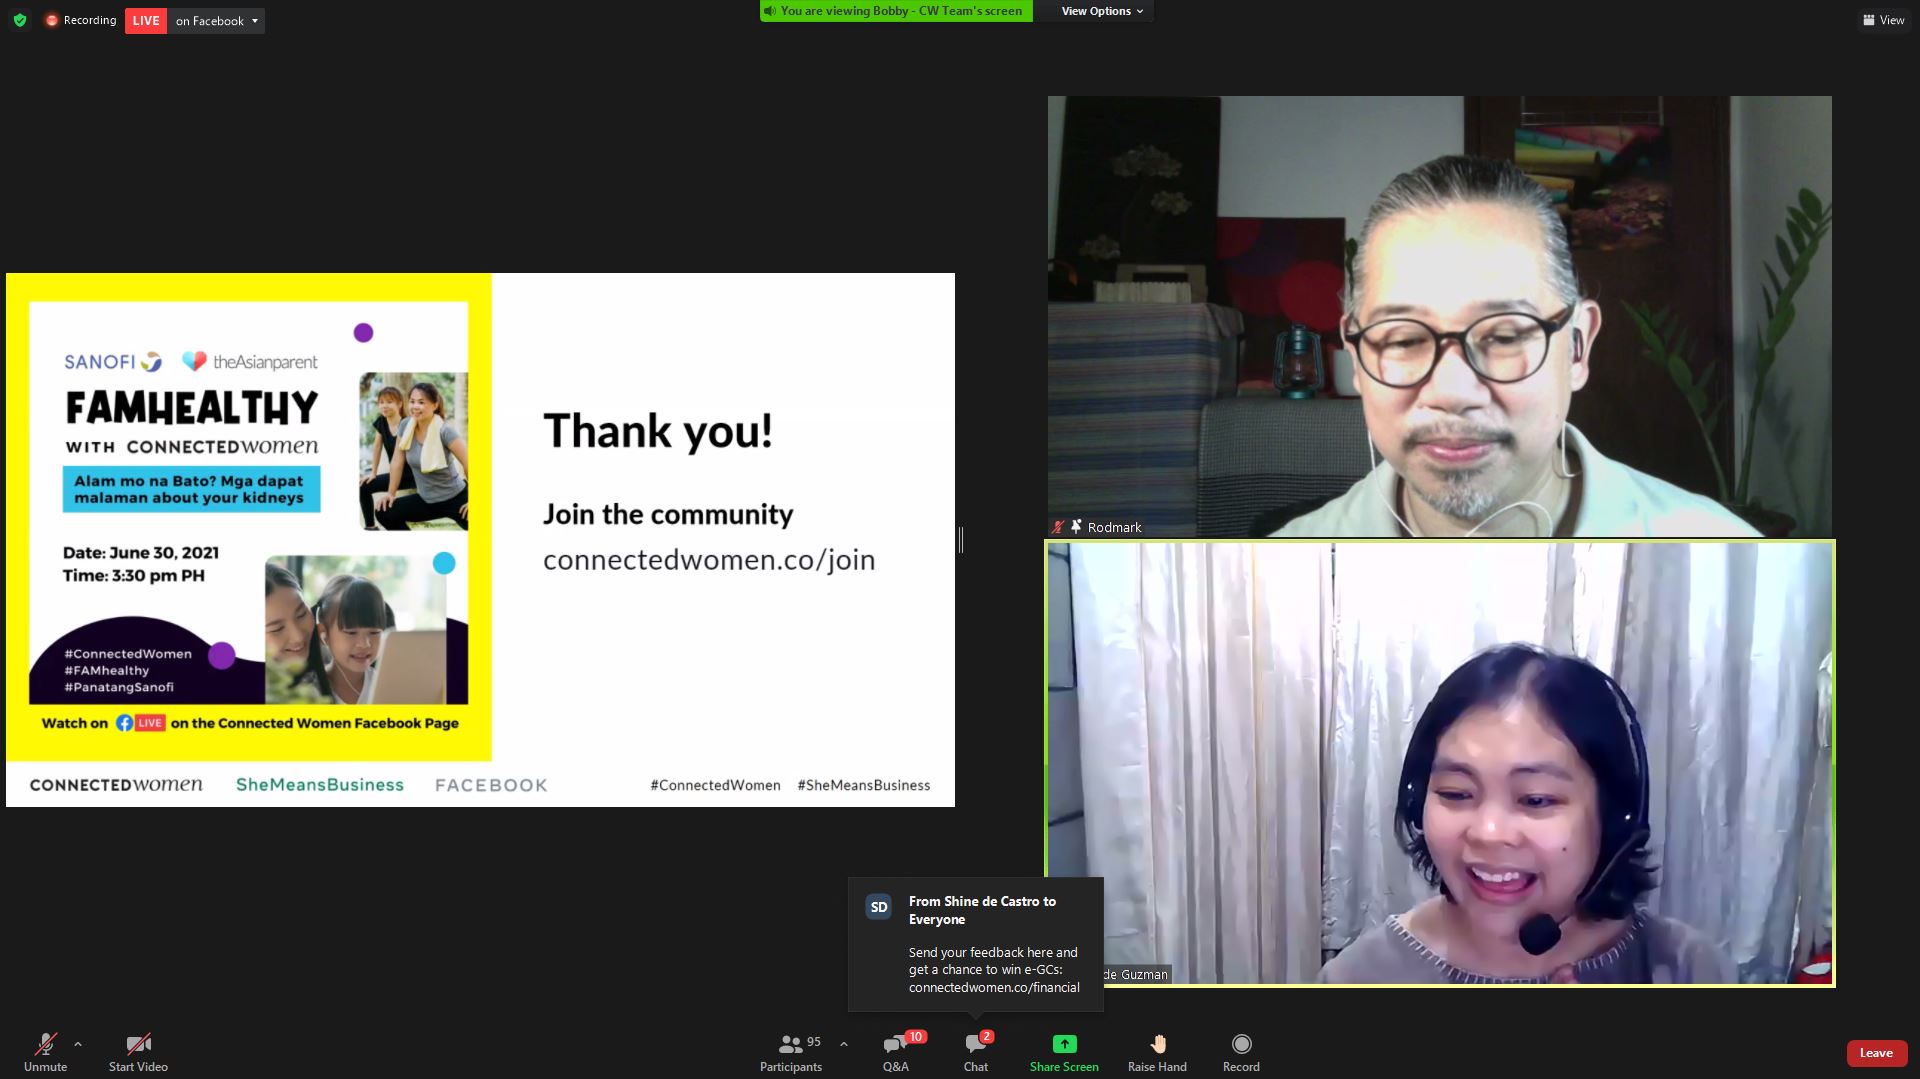Click the #SheMeansBusiness footer hashtag
The width and height of the screenshot is (1920, 1079).
[x=864, y=785]
